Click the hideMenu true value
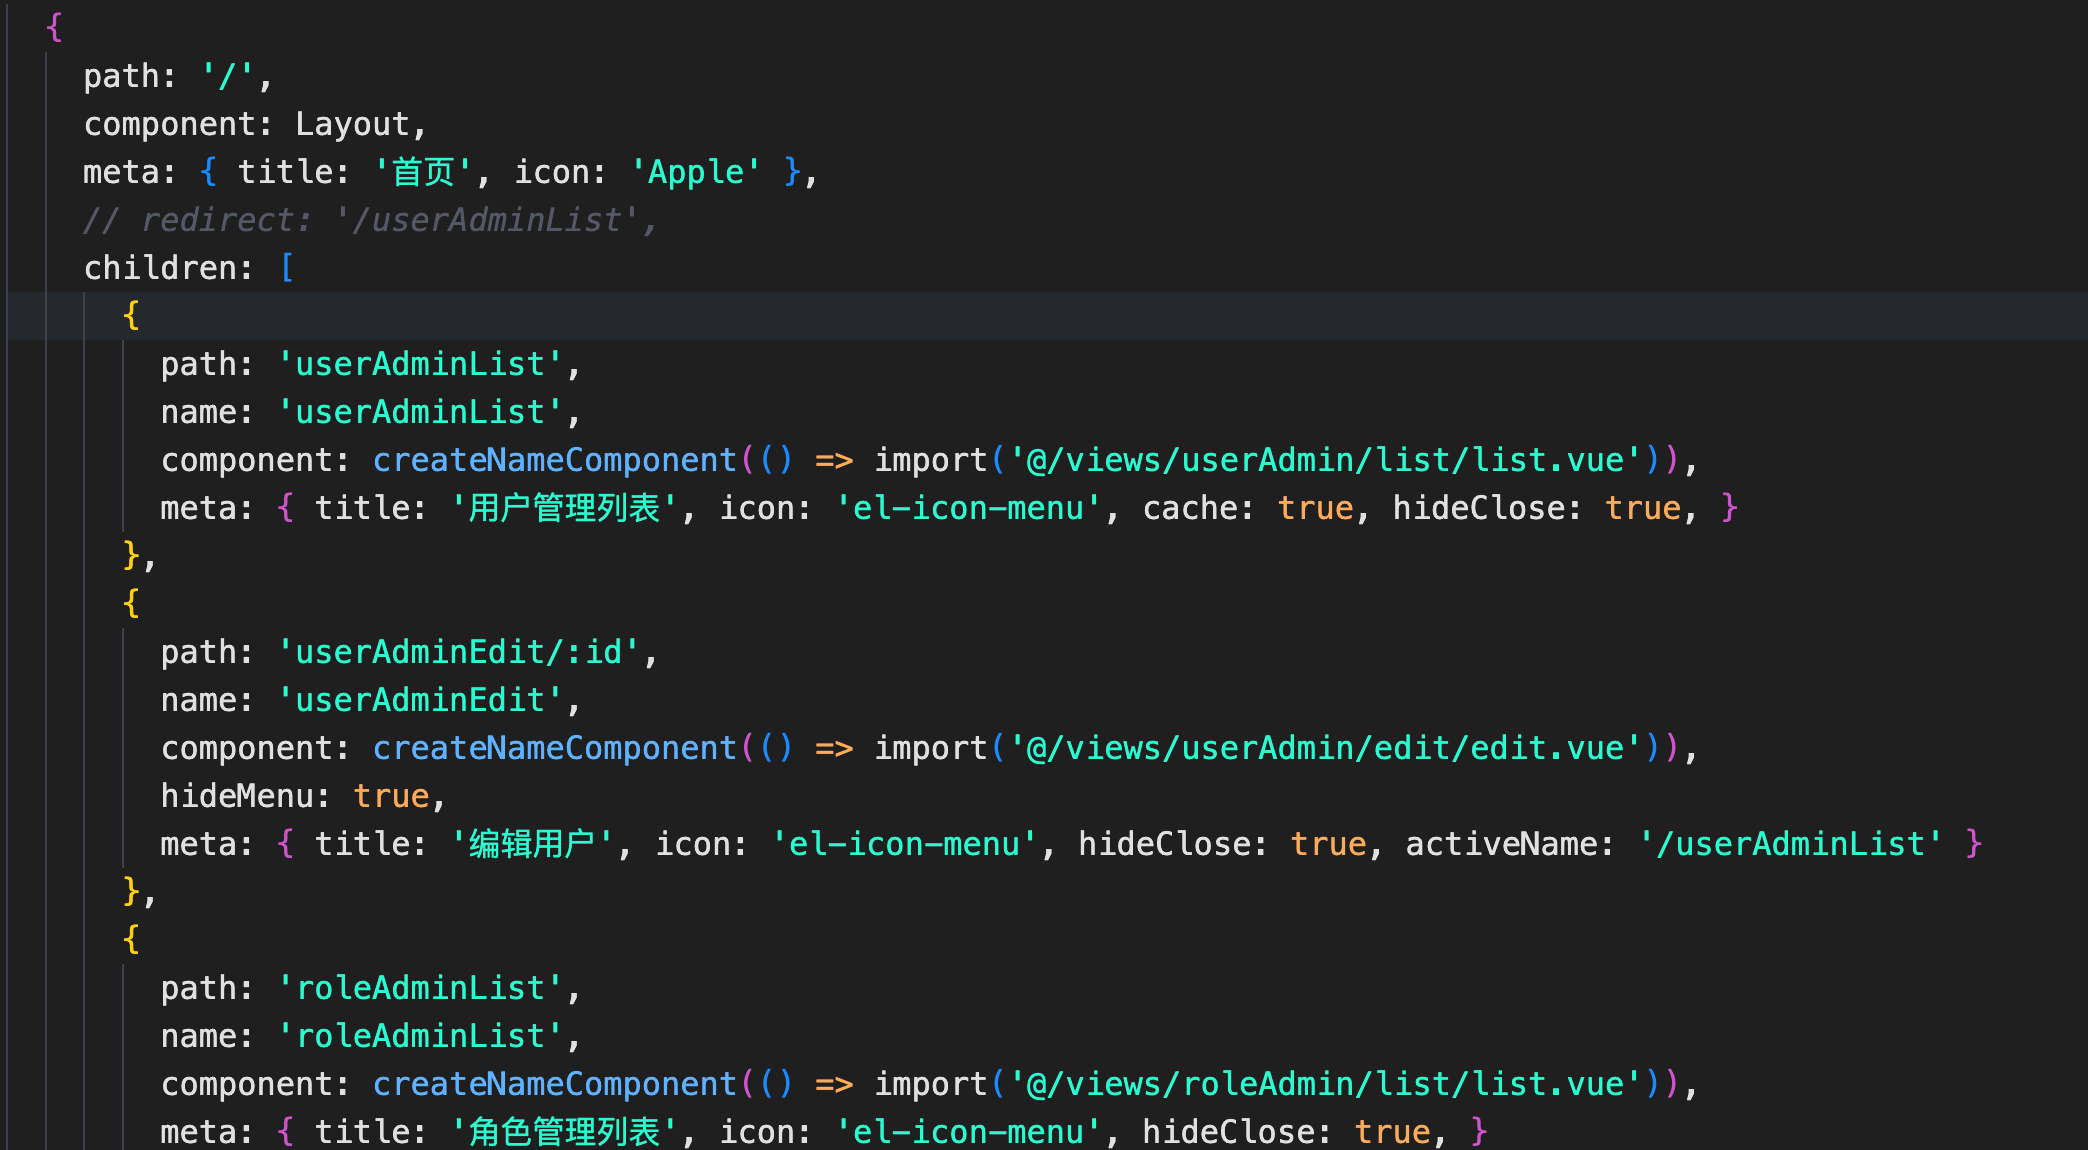Screen dimensions: 2088x1150 click(x=391, y=796)
